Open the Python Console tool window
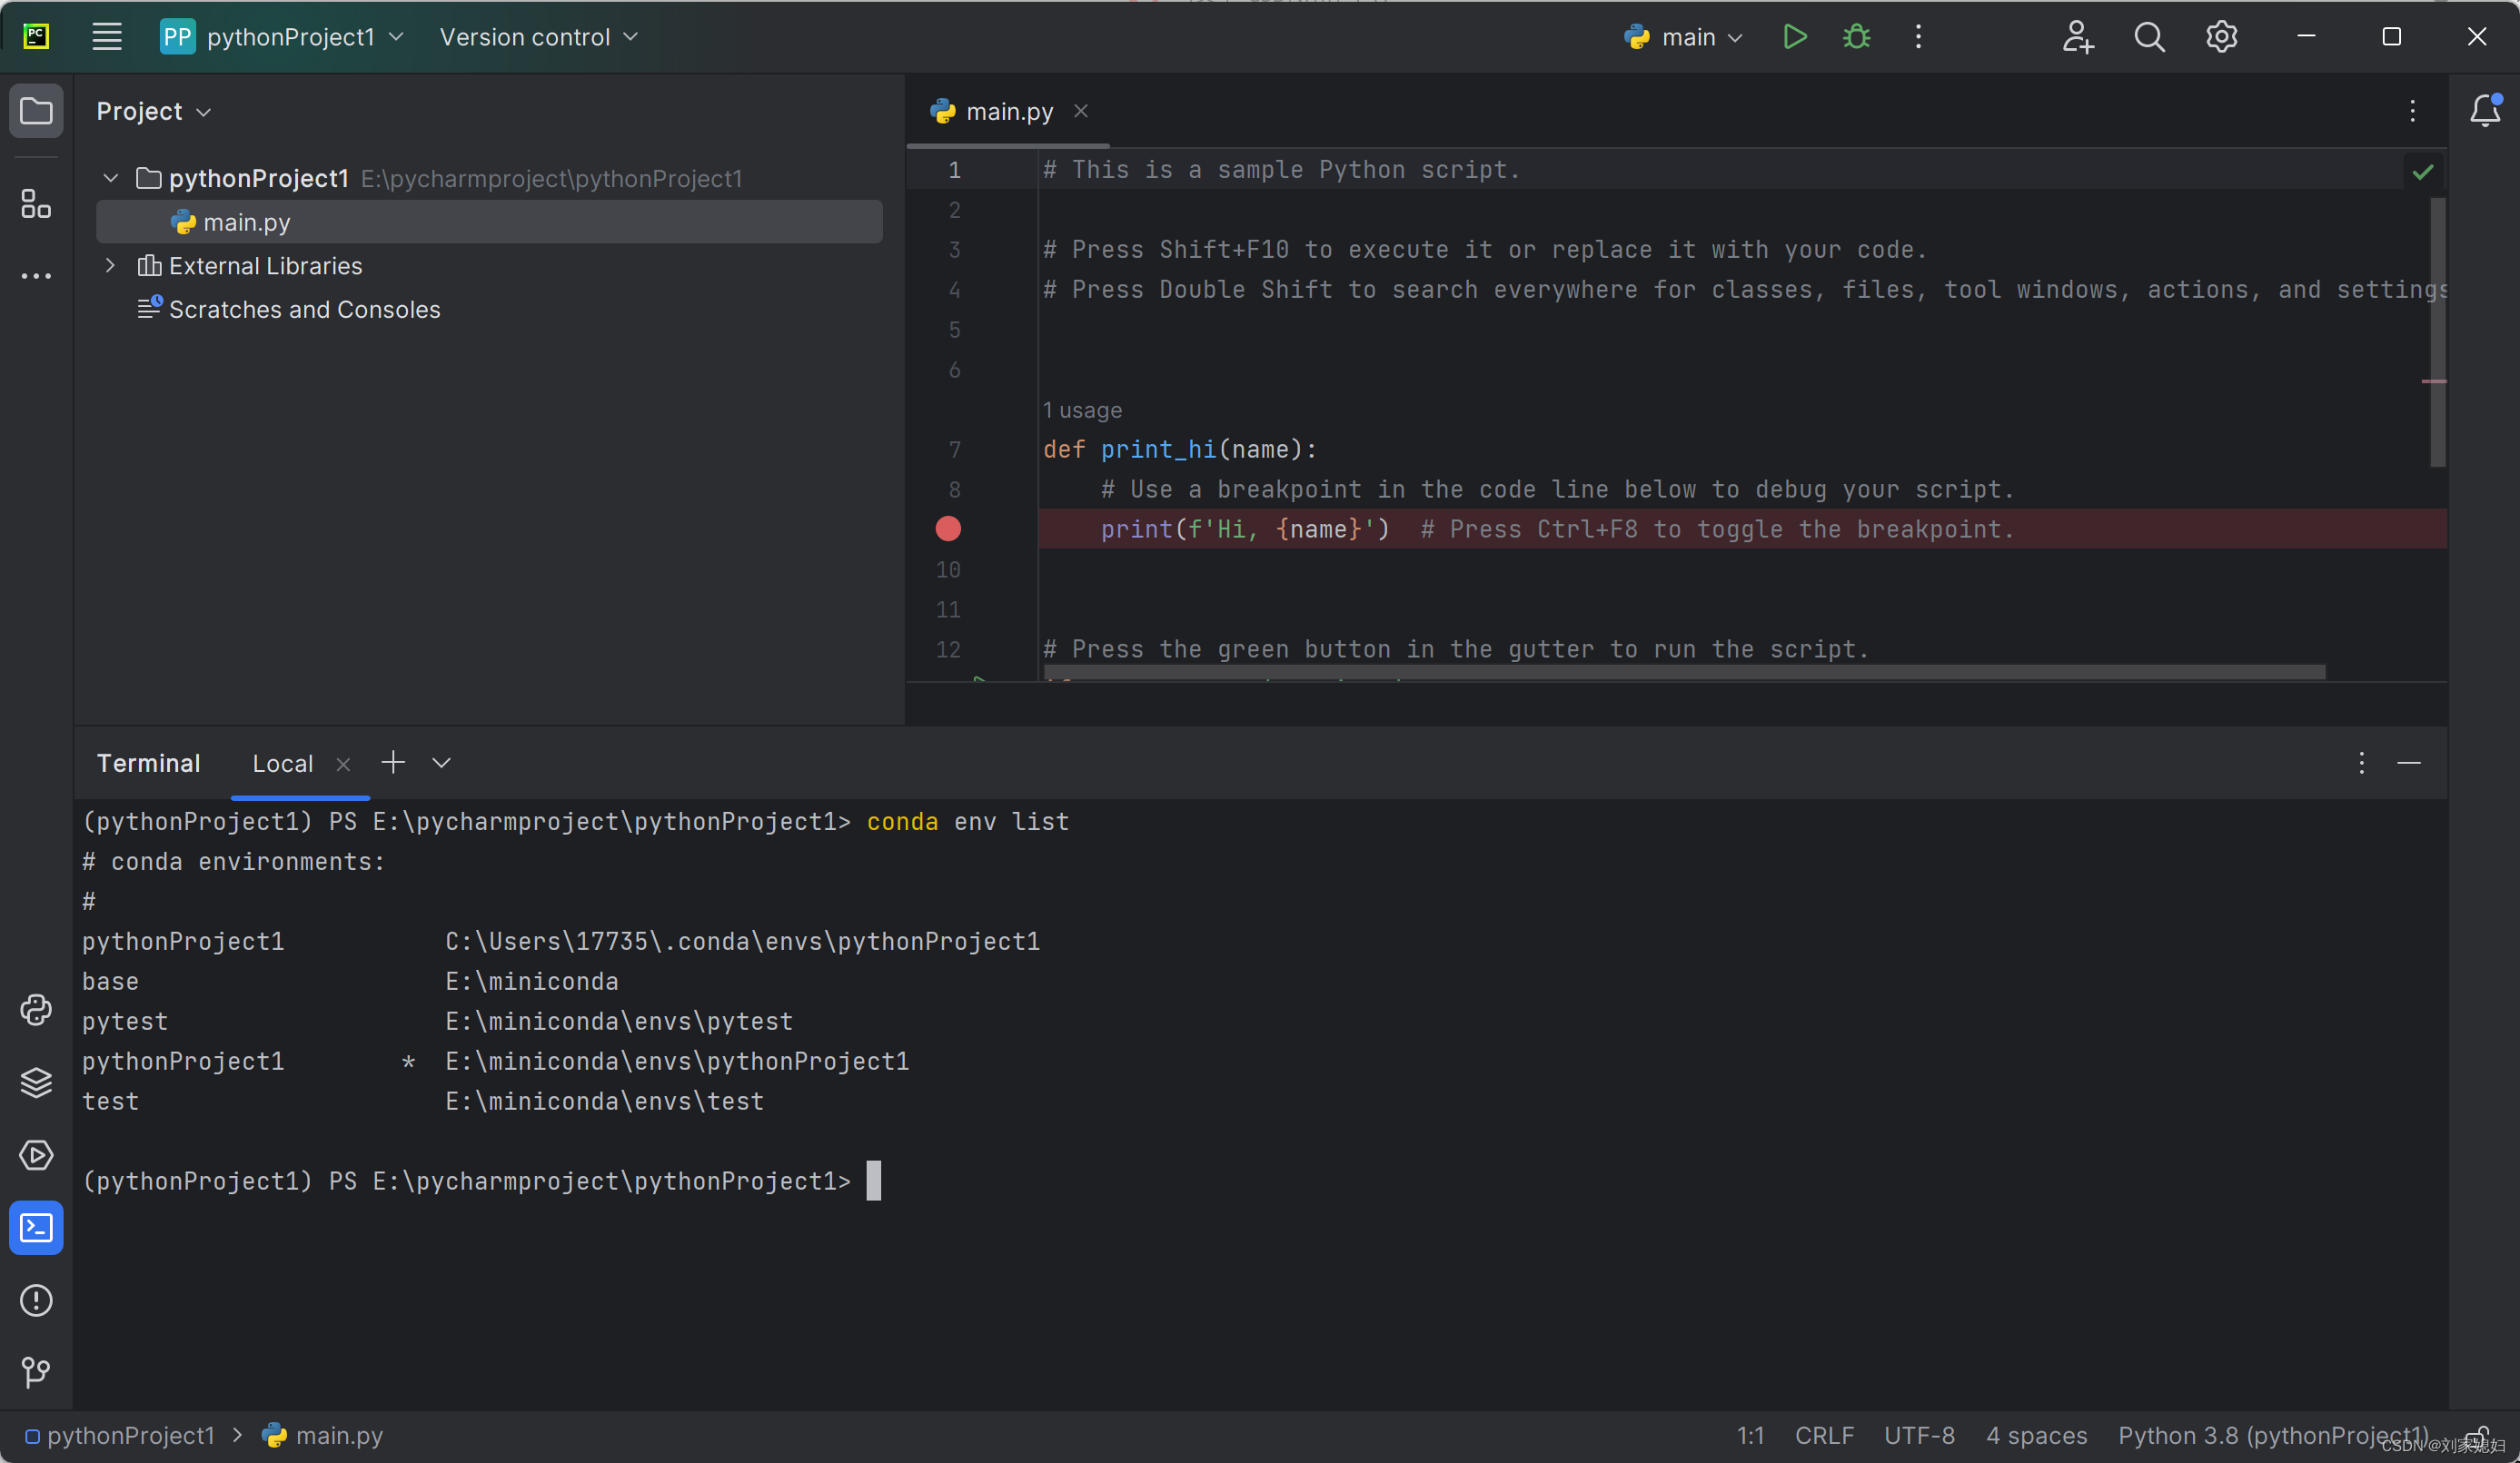The image size is (2520, 1463). [36, 1010]
